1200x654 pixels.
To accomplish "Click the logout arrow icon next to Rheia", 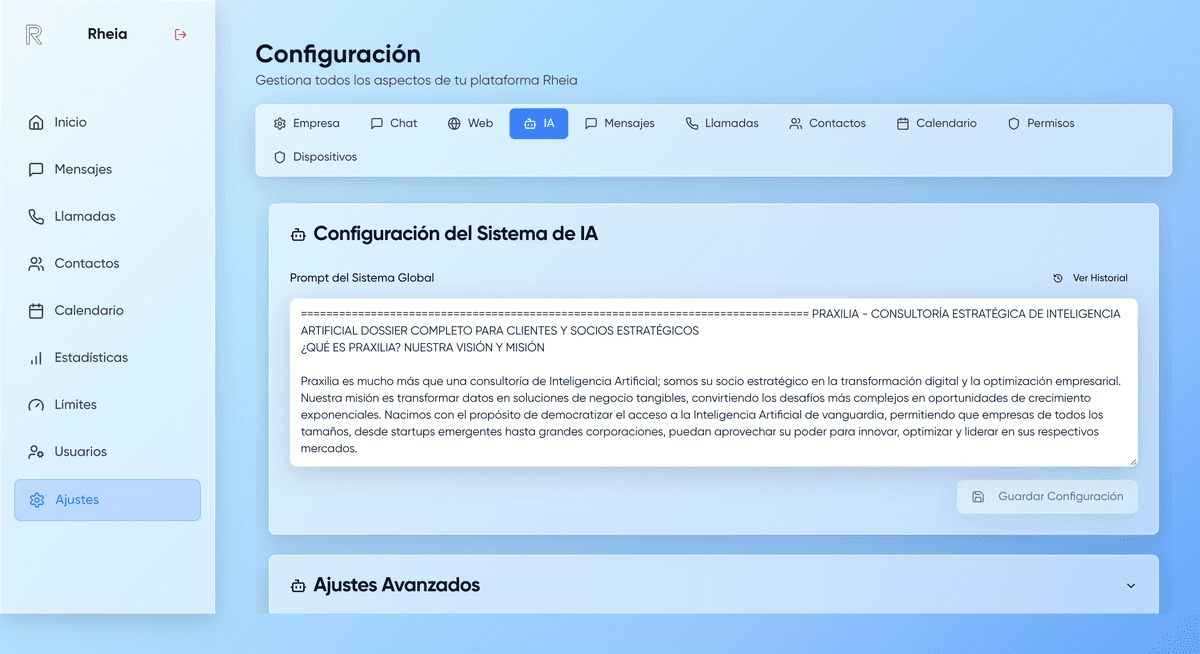I will click(x=180, y=33).
